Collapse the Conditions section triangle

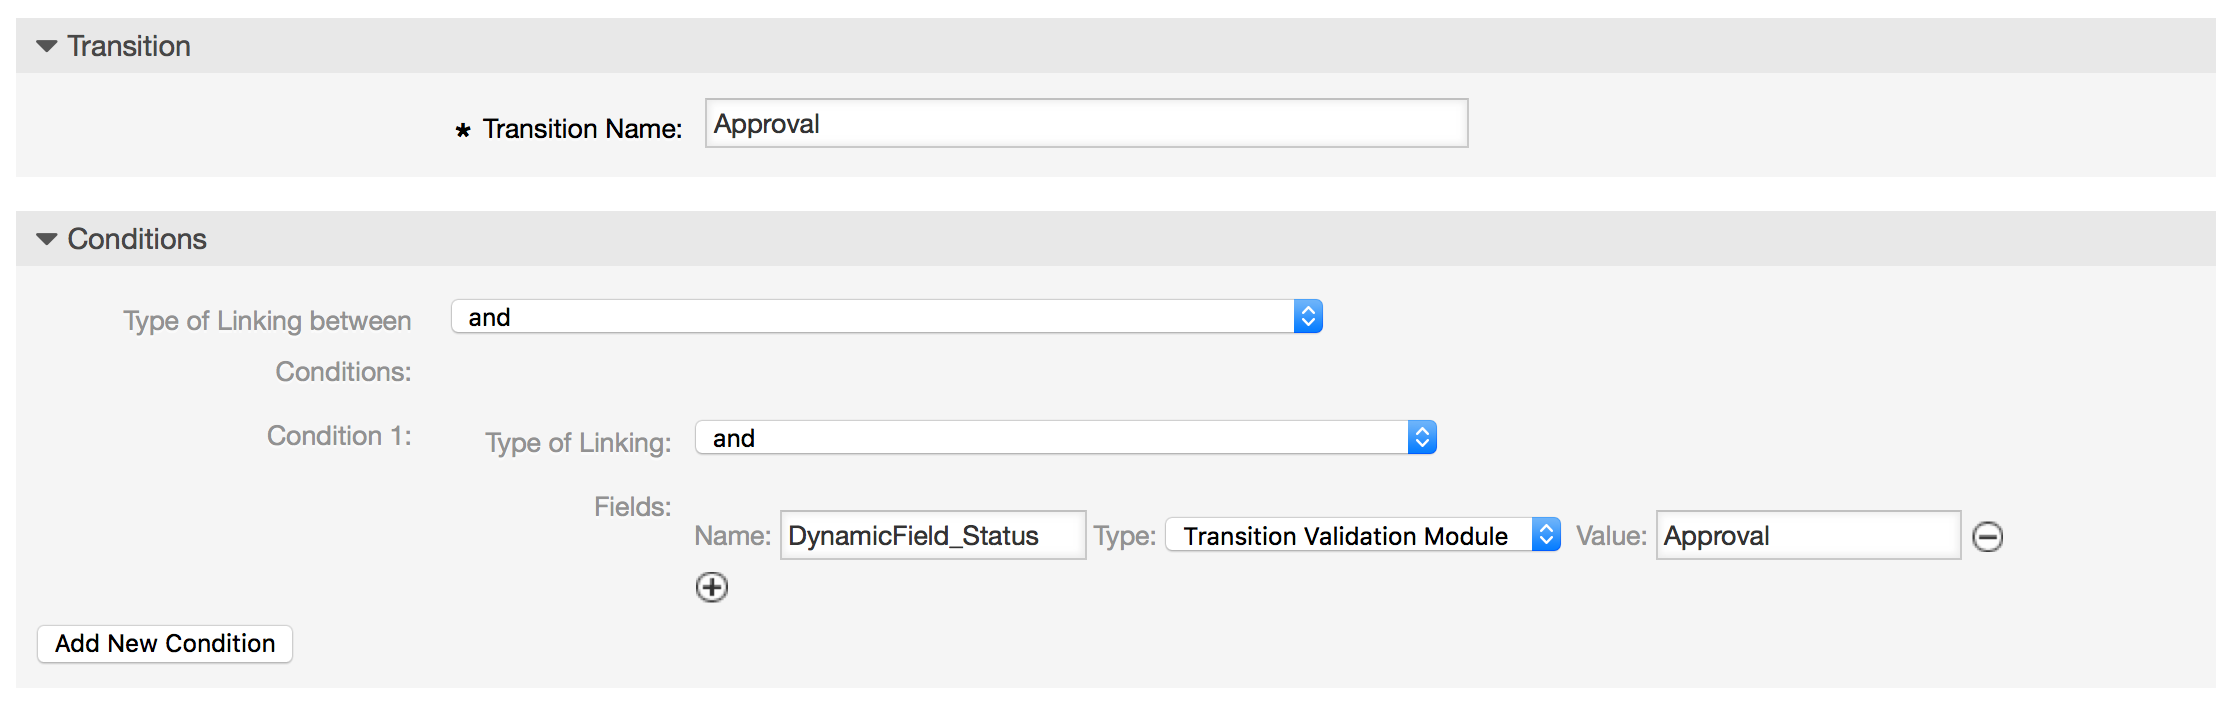click(46, 239)
